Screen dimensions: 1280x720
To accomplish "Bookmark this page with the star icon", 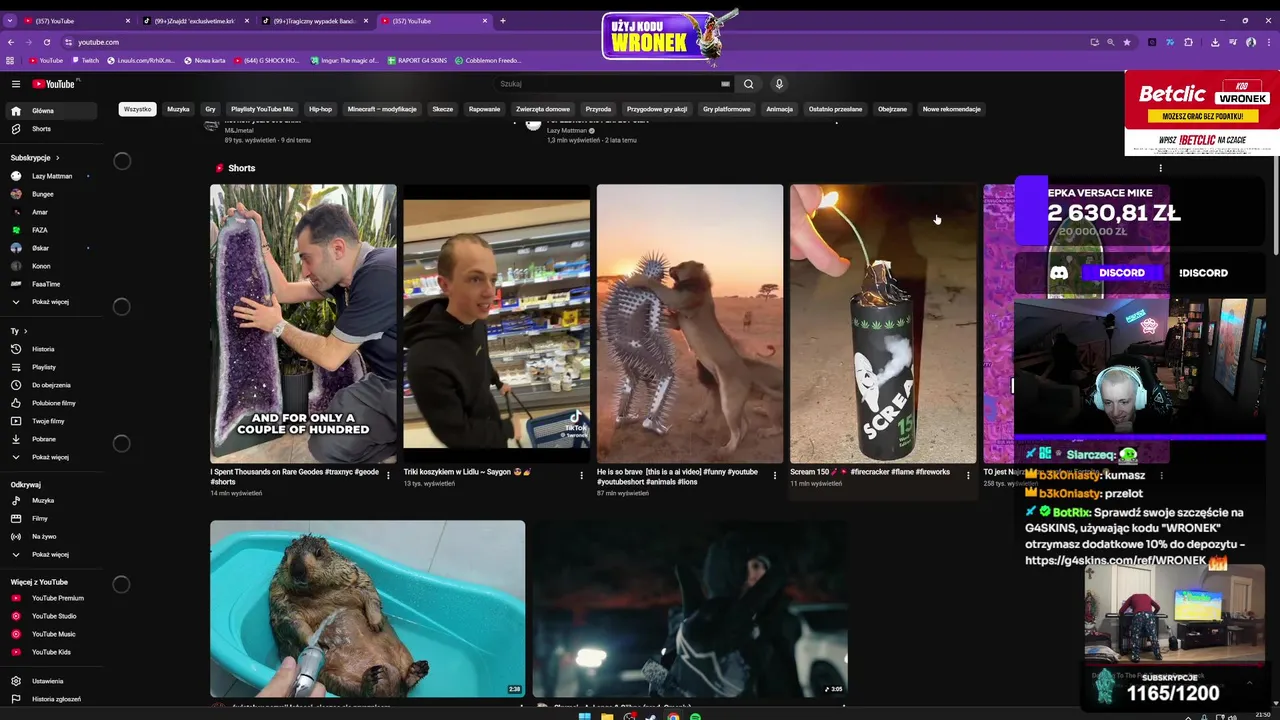I will coord(1127,42).
